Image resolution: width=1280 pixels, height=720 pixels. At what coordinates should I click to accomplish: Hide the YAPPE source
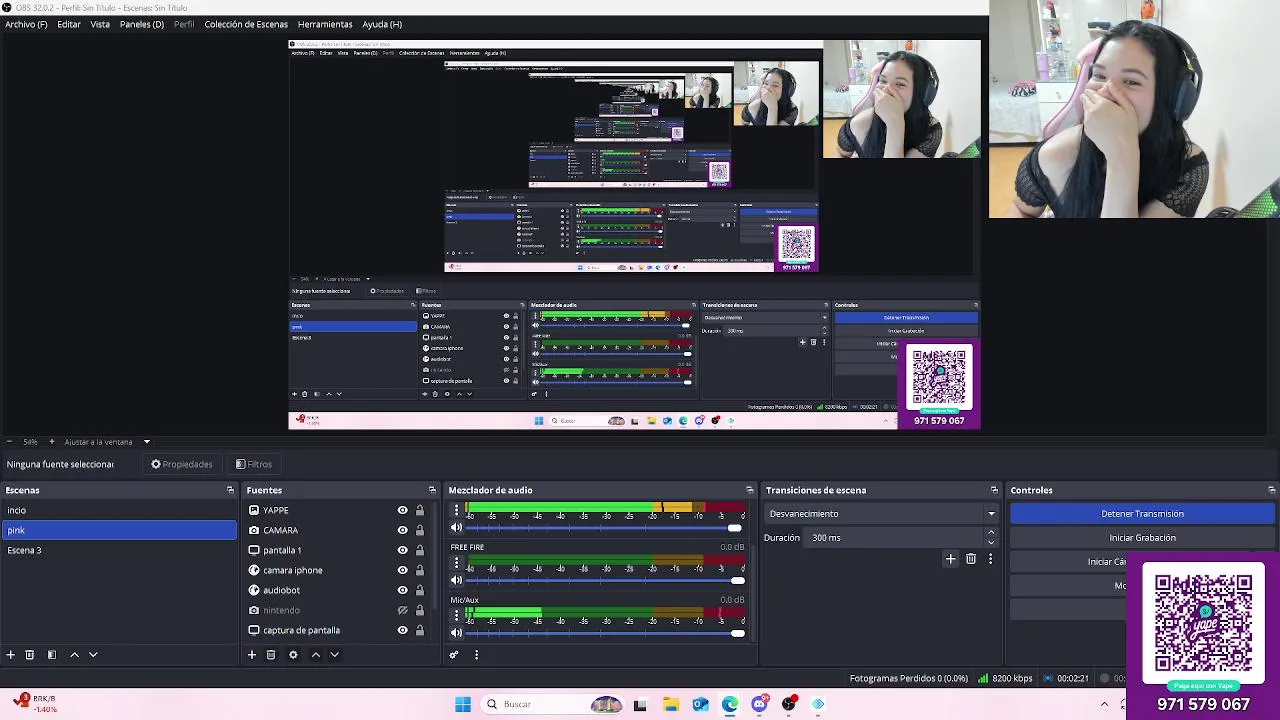click(403, 510)
